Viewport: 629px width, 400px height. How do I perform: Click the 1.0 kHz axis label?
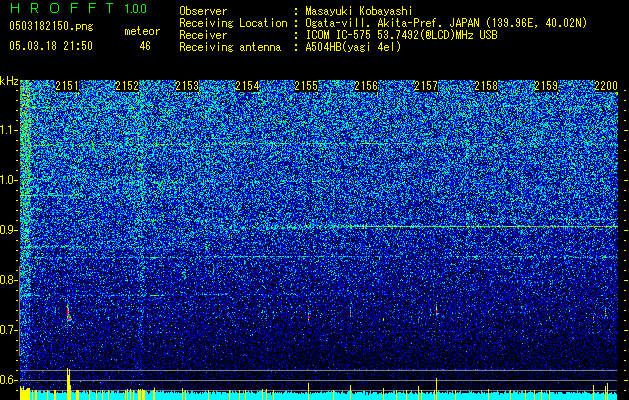tap(9, 180)
